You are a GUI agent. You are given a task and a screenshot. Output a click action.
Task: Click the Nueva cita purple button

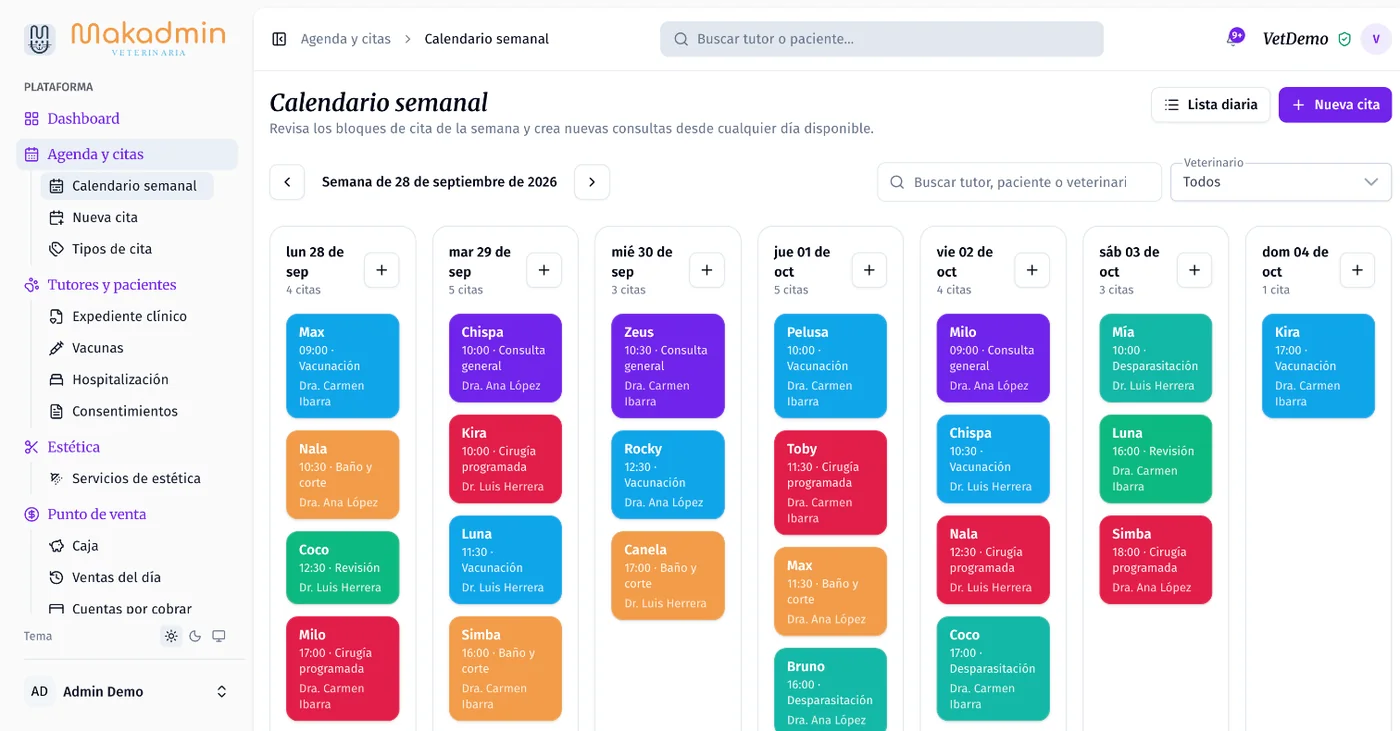1335,105
